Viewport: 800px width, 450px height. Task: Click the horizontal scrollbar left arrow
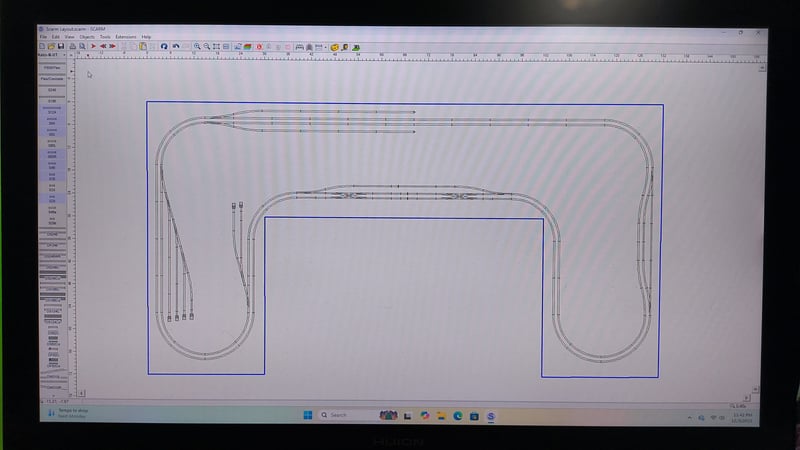coord(81,393)
